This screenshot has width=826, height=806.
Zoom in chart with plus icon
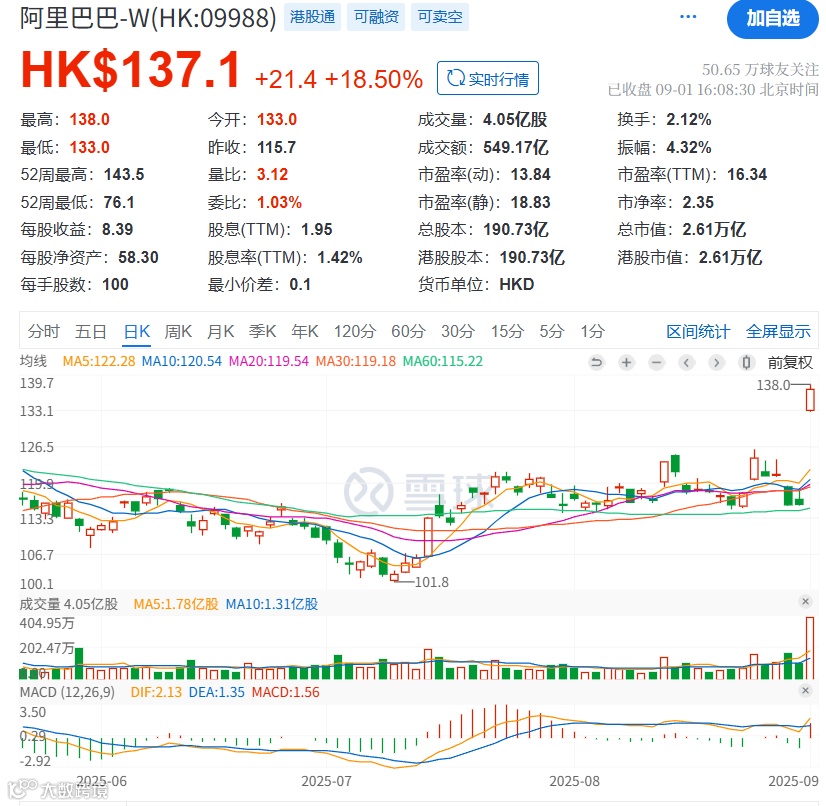point(626,362)
